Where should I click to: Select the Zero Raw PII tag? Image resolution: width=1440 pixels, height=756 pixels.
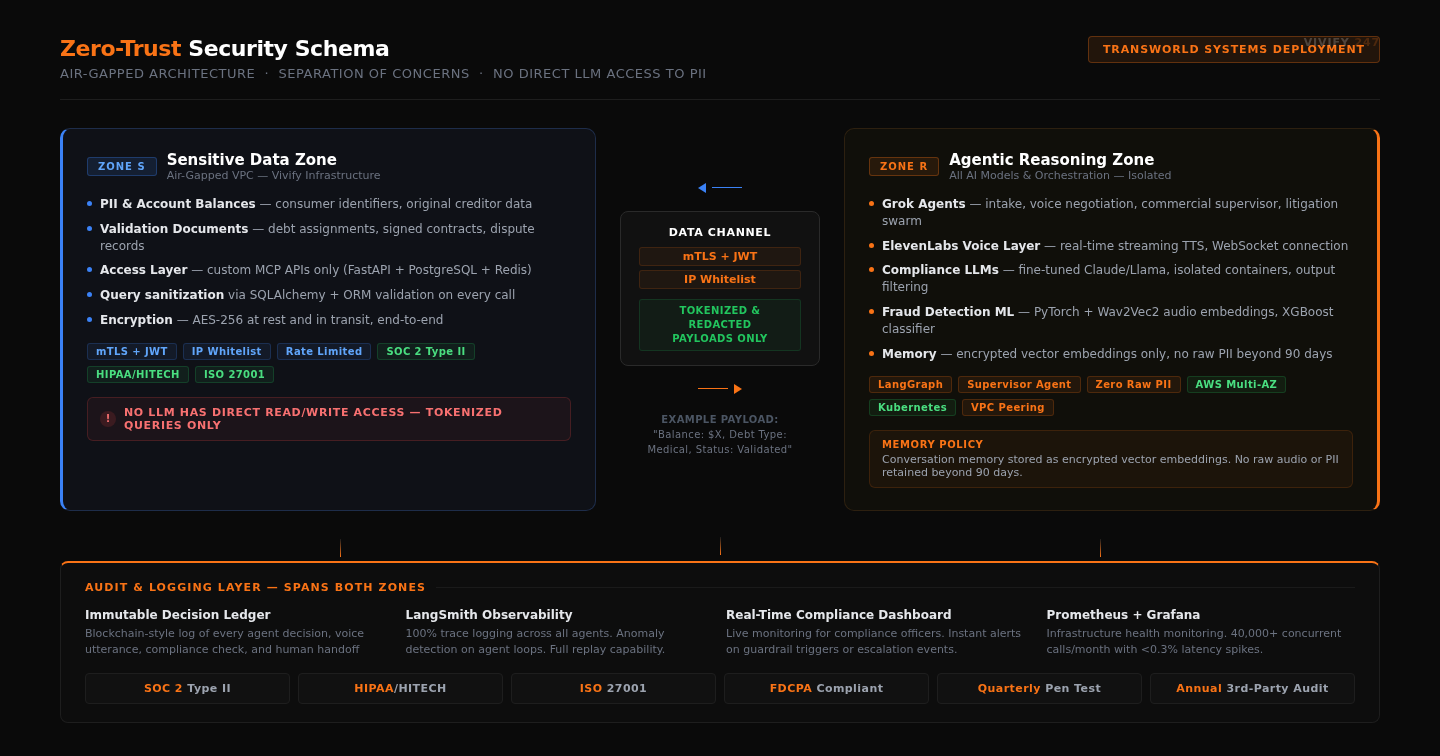(x=1134, y=385)
